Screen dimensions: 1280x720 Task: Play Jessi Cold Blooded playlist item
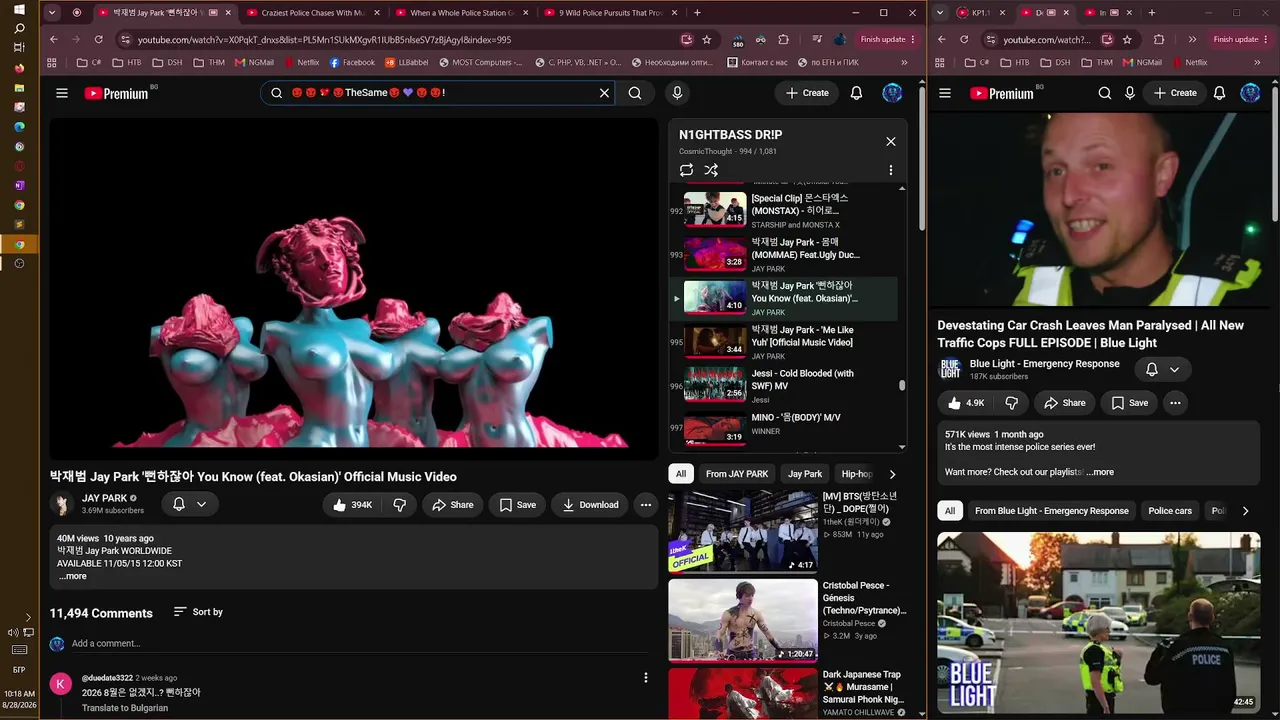[785, 386]
